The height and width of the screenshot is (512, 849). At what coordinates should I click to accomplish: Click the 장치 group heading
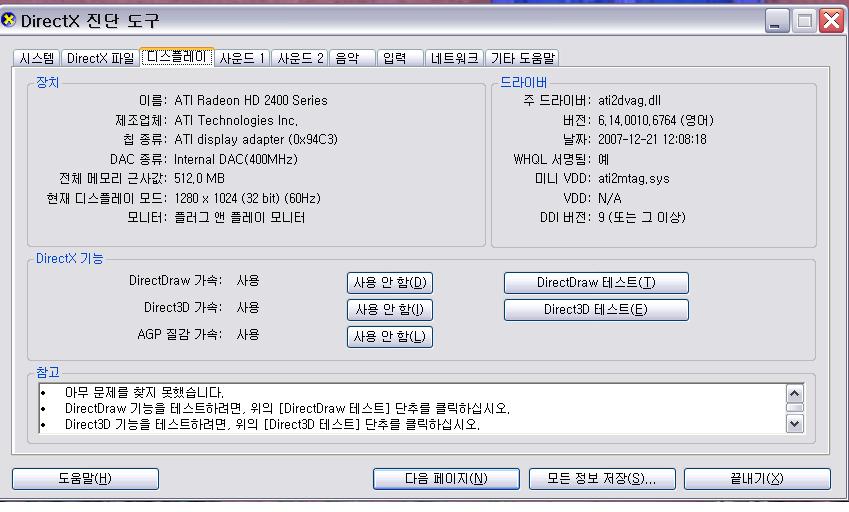[x=48, y=82]
